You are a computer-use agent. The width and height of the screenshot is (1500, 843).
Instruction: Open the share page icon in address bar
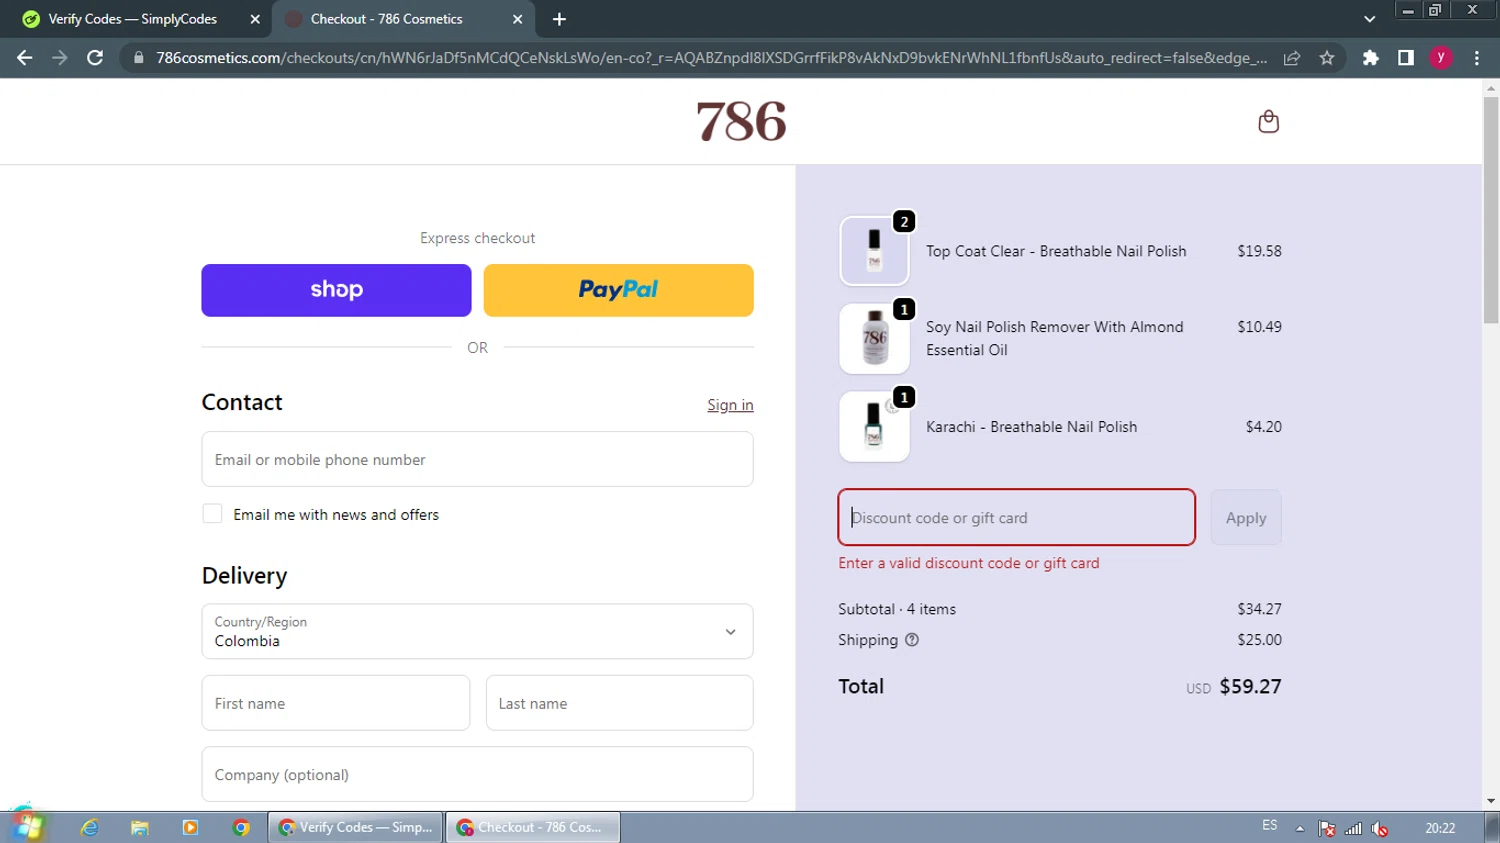[1292, 58]
